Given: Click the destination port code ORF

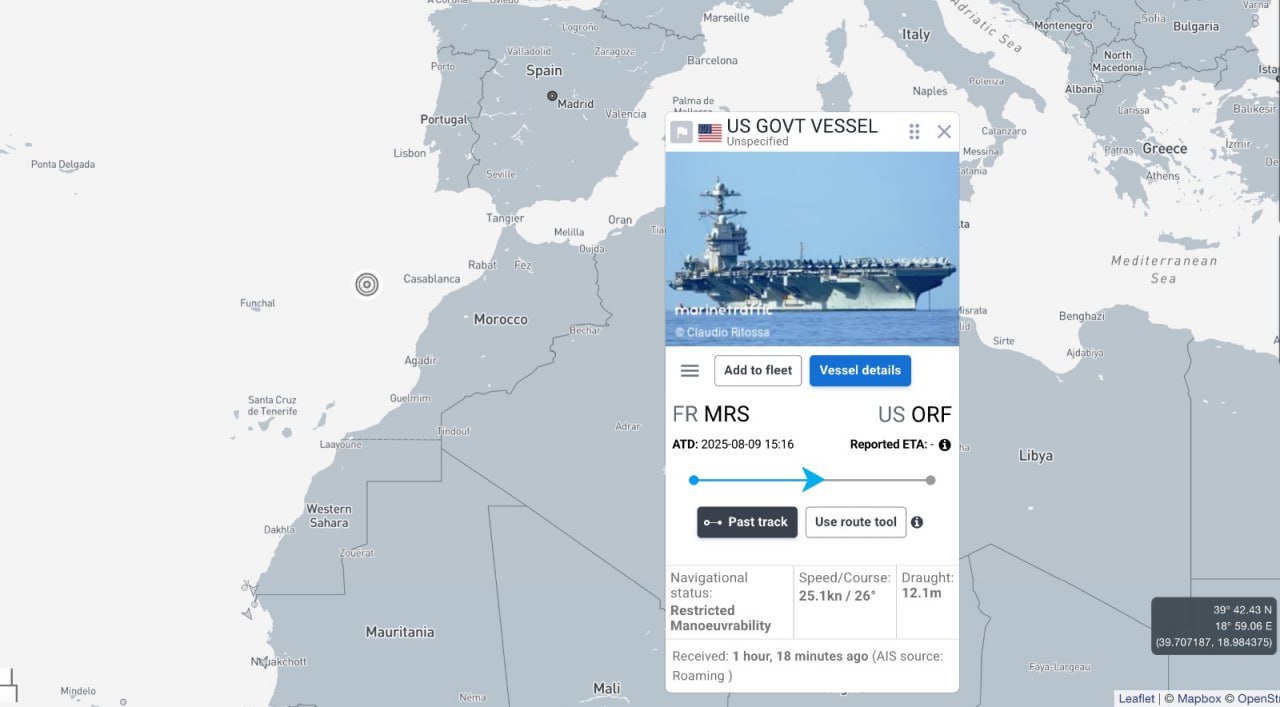Looking at the screenshot, I should tap(931, 414).
